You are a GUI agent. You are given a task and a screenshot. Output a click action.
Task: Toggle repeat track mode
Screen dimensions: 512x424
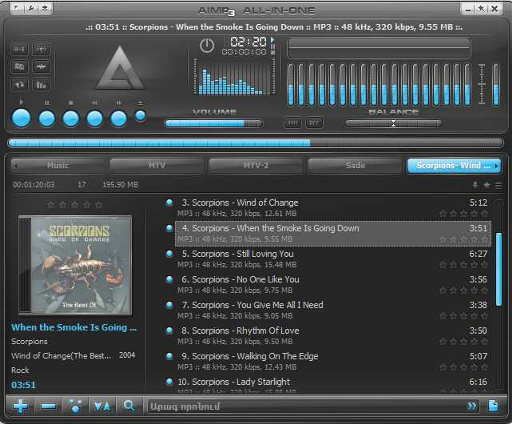tap(19, 84)
